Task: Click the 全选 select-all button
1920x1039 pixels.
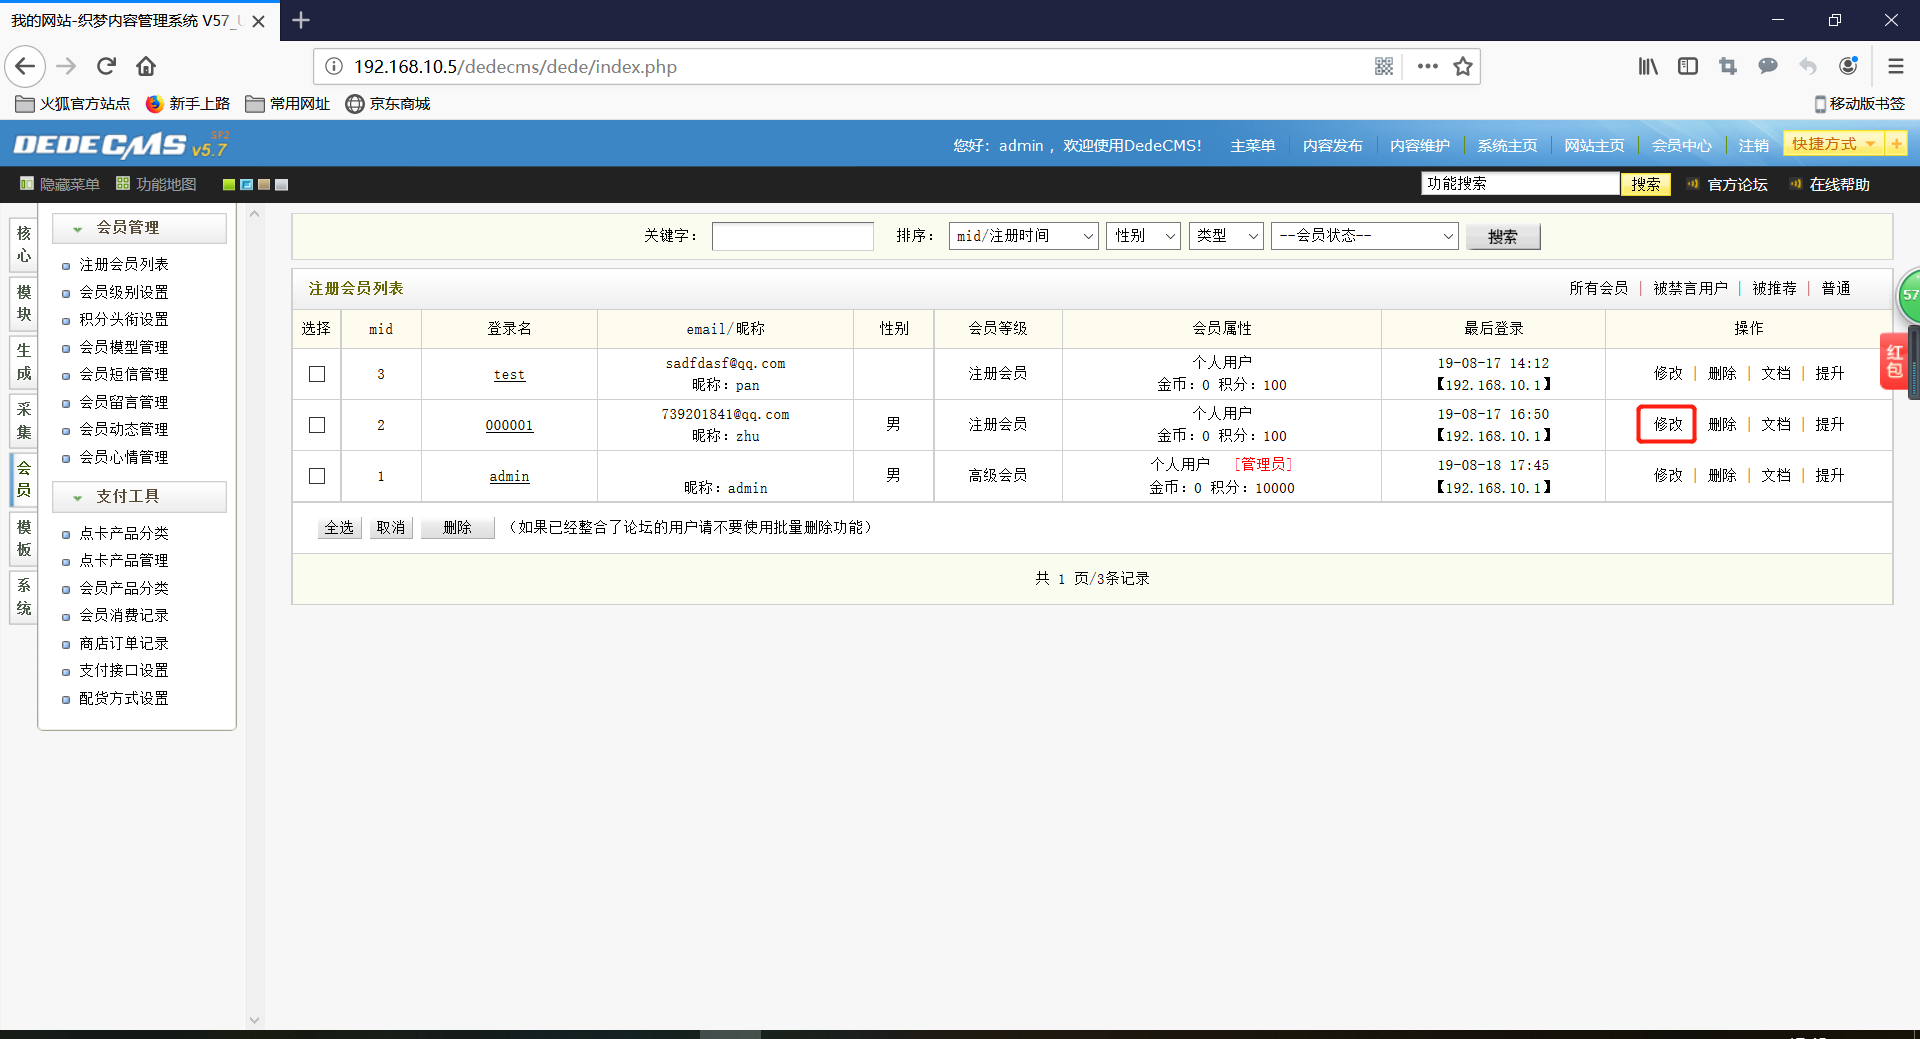Action: tap(338, 527)
